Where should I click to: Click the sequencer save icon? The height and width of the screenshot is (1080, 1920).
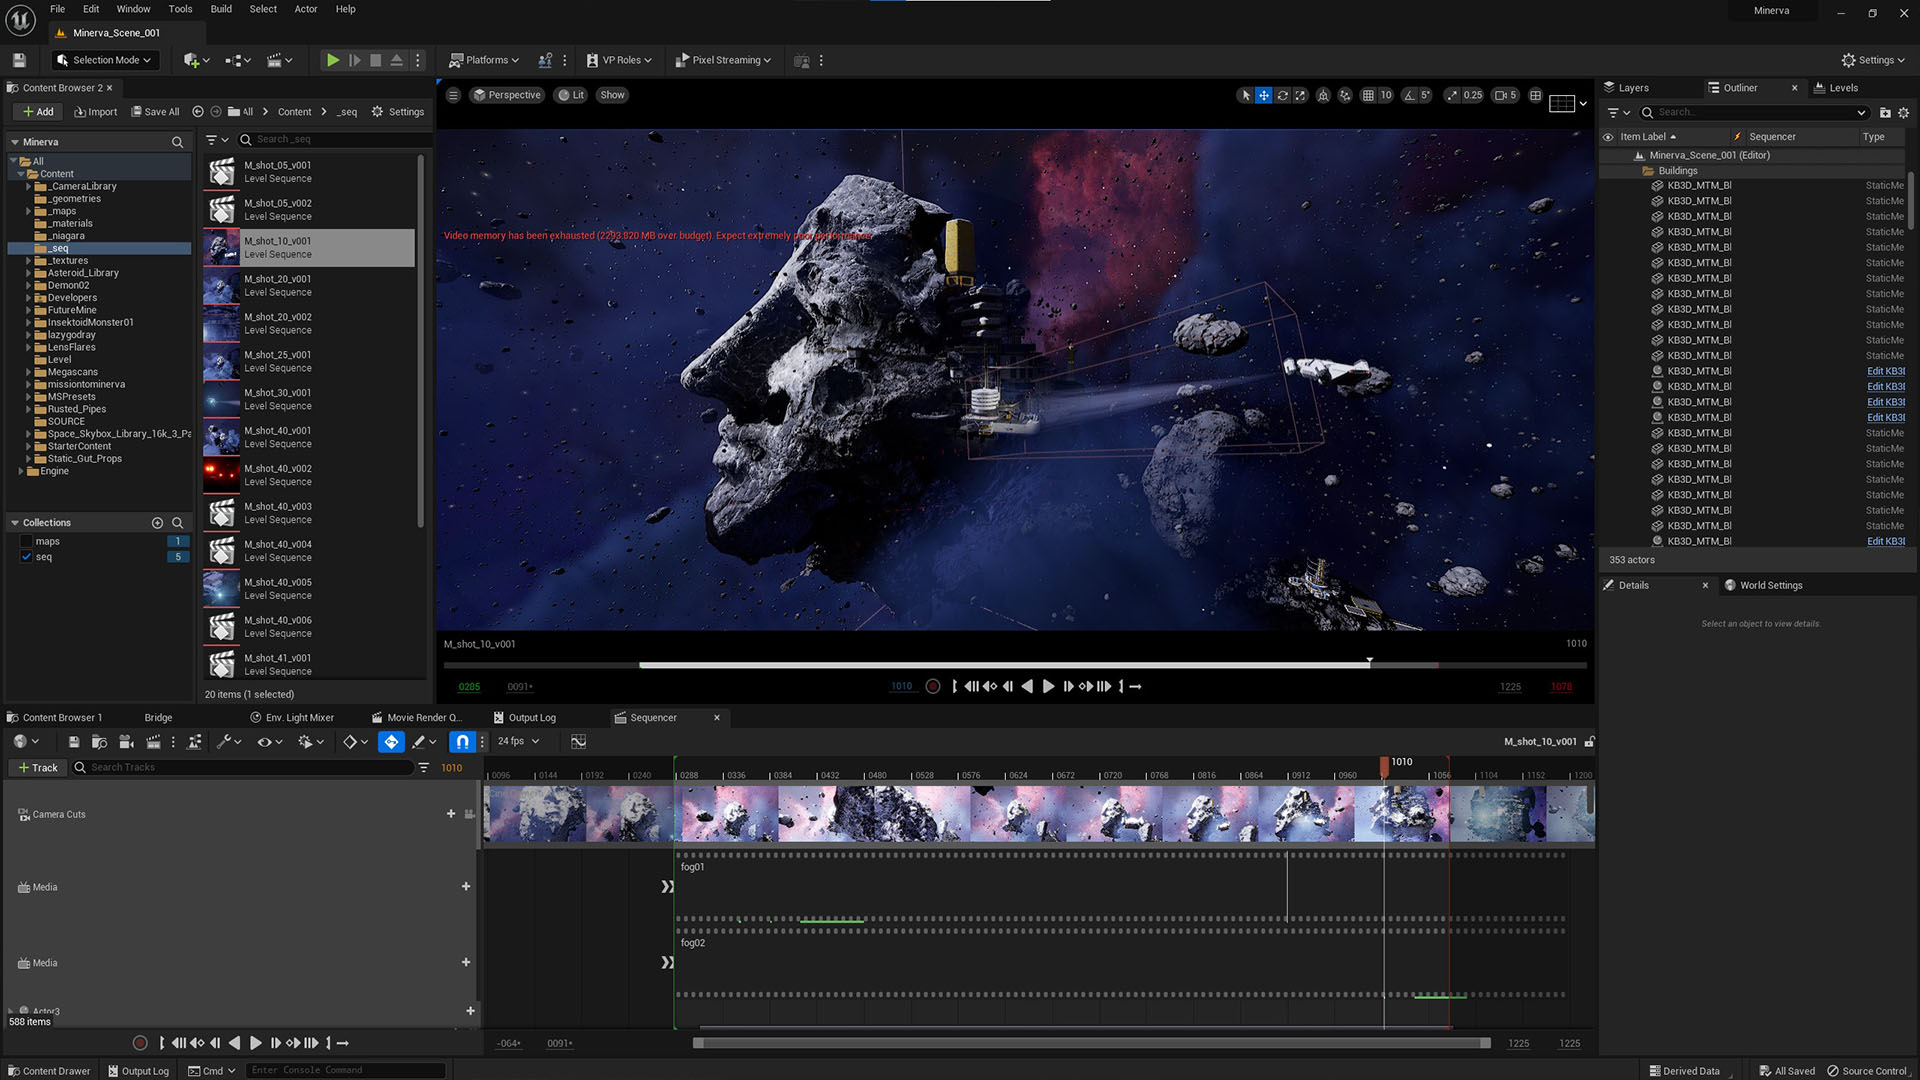pyautogui.click(x=73, y=742)
